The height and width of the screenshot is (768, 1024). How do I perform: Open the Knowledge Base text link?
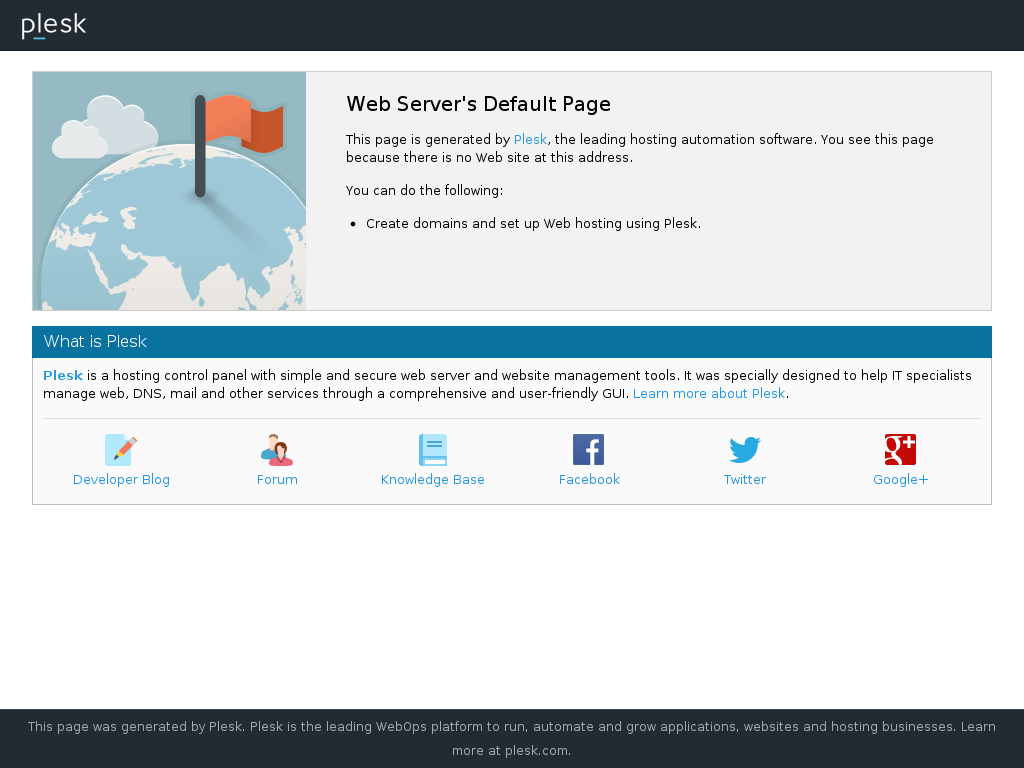point(432,479)
